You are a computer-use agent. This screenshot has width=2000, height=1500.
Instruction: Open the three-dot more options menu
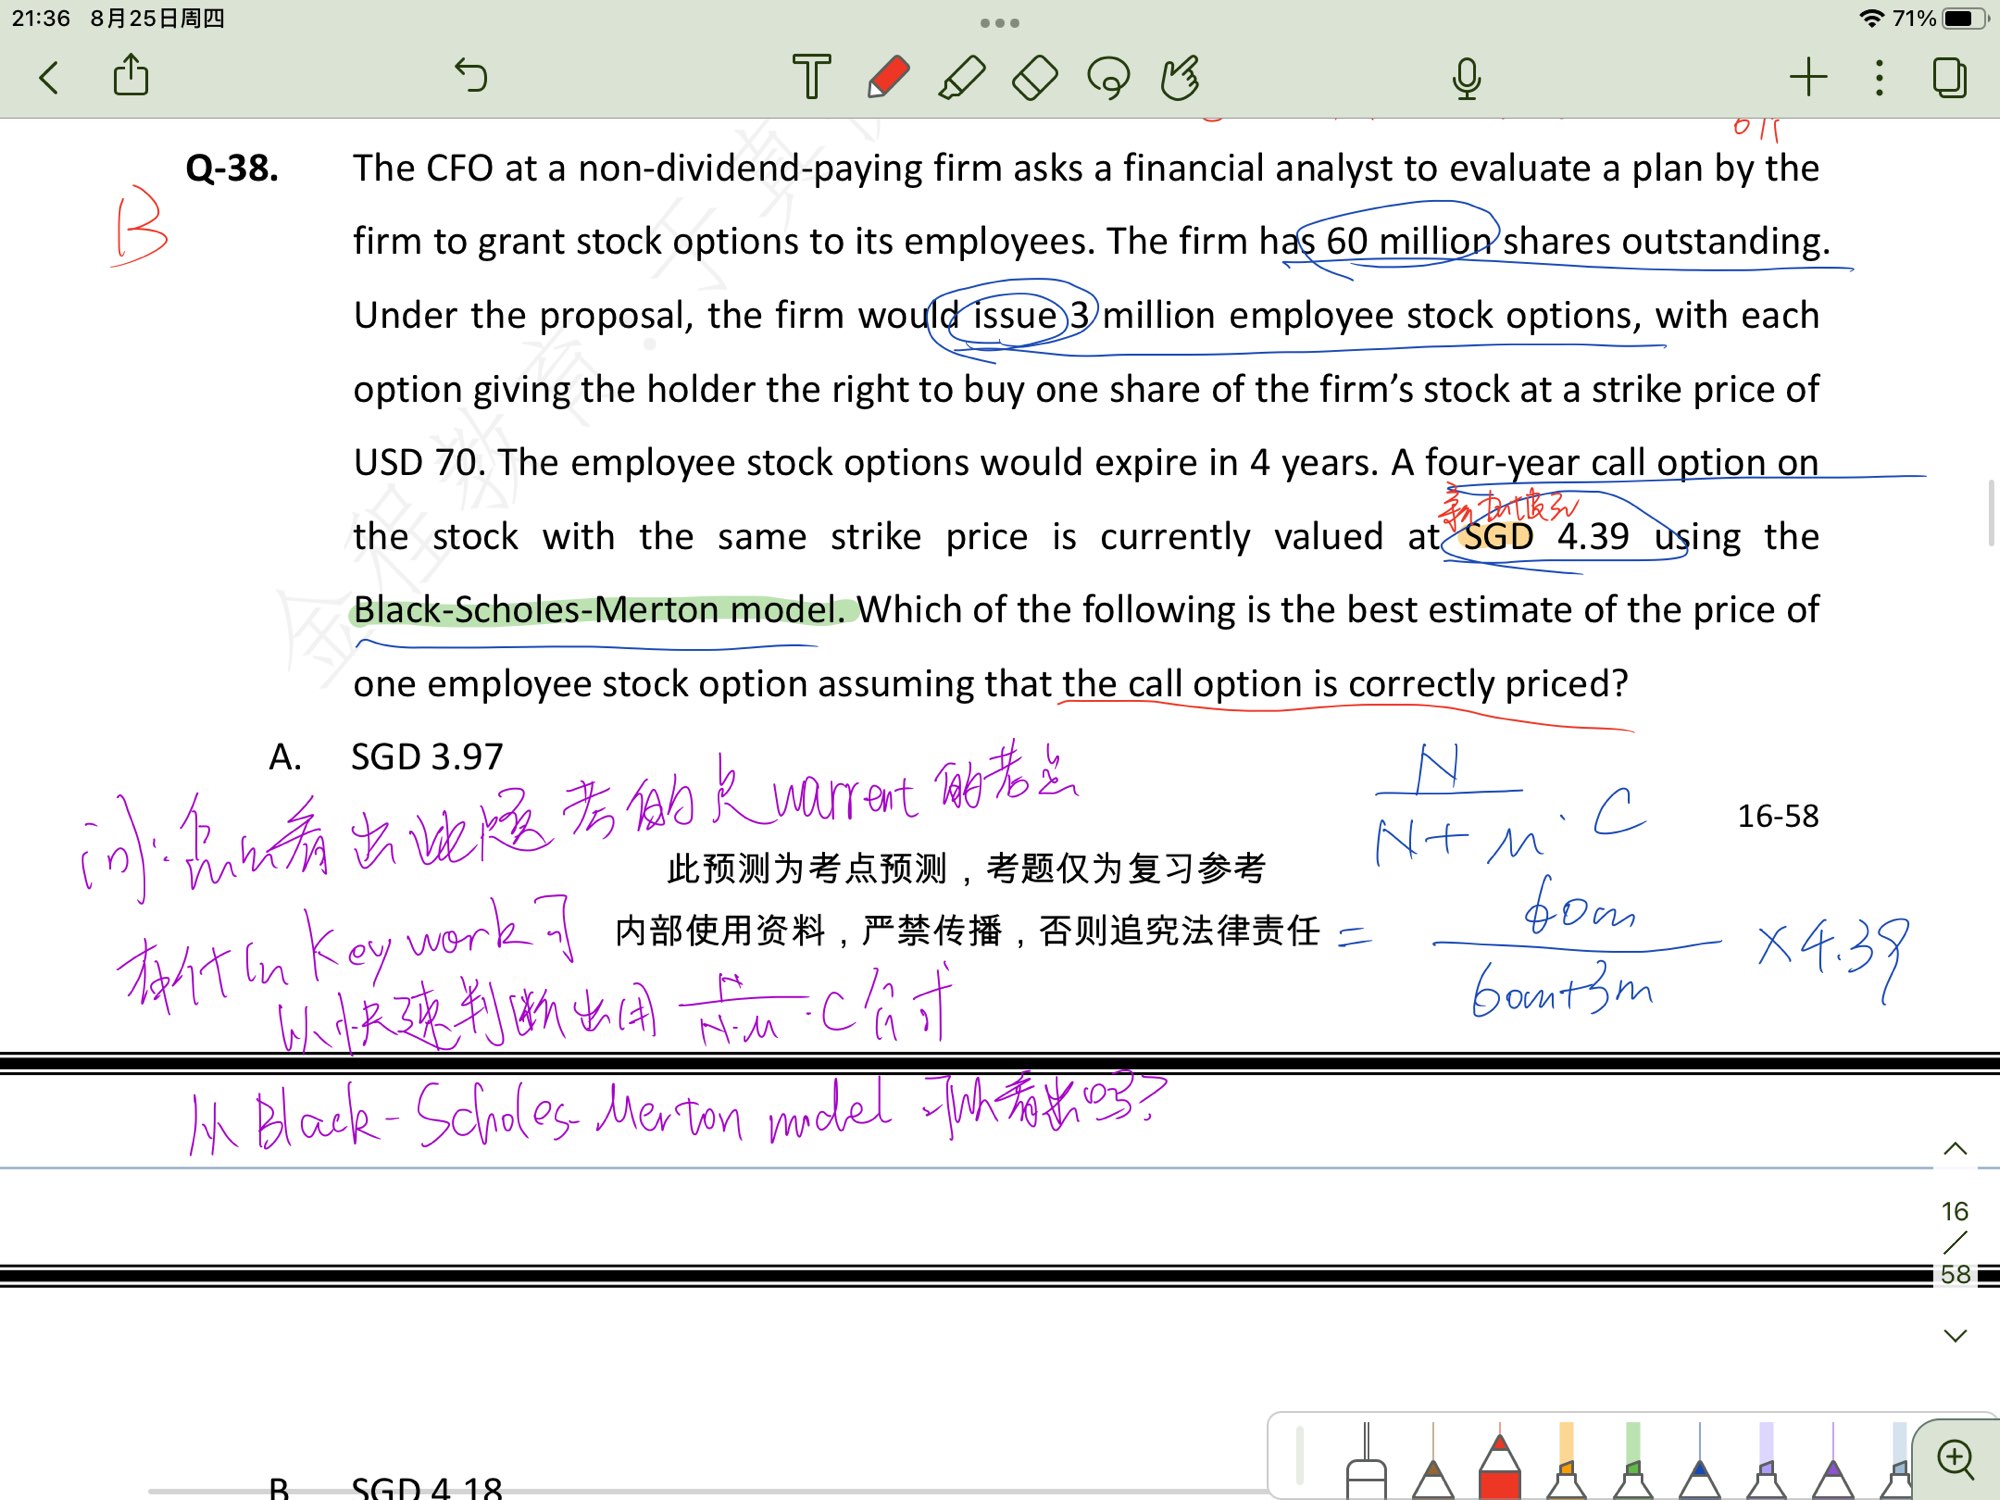pos(1879,77)
